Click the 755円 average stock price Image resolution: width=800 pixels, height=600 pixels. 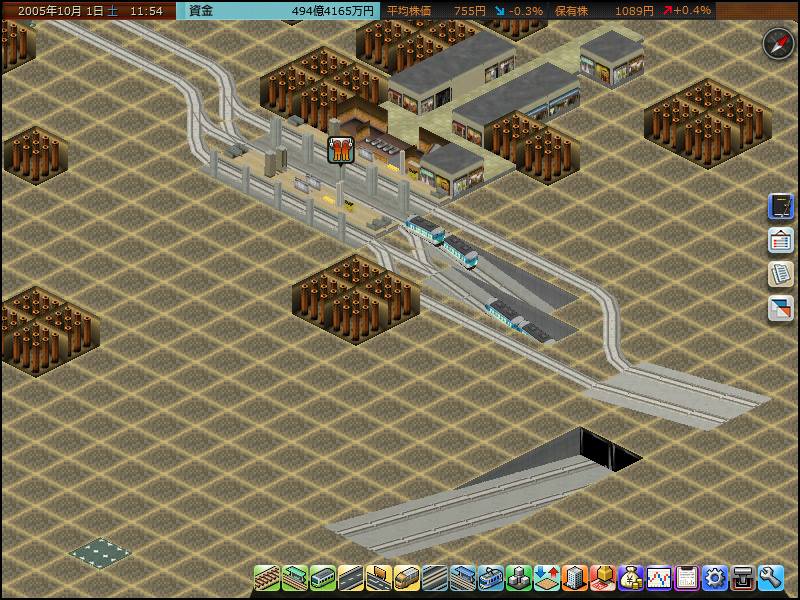click(469, 11)
